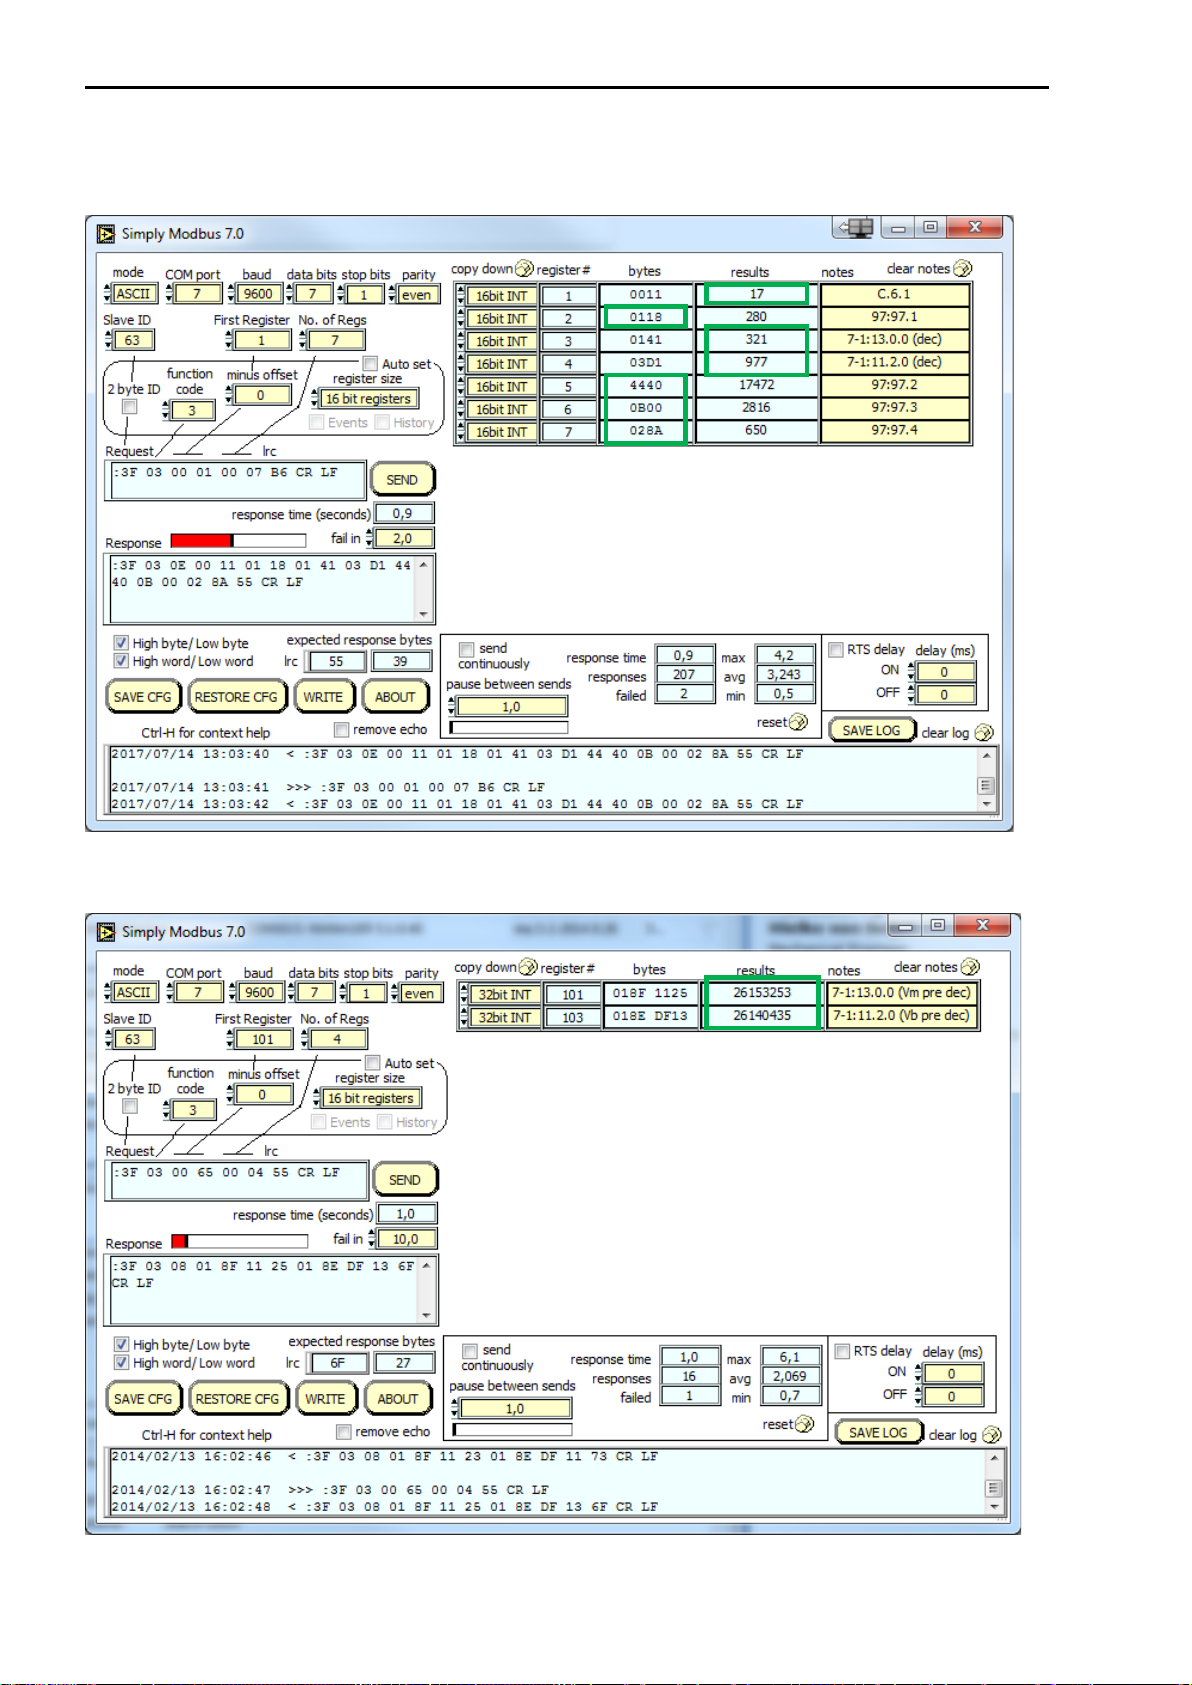The height and width of the screenshot is (1685, 1192).
Task: Click bytes cell 03D1
Action: [646, 362]
